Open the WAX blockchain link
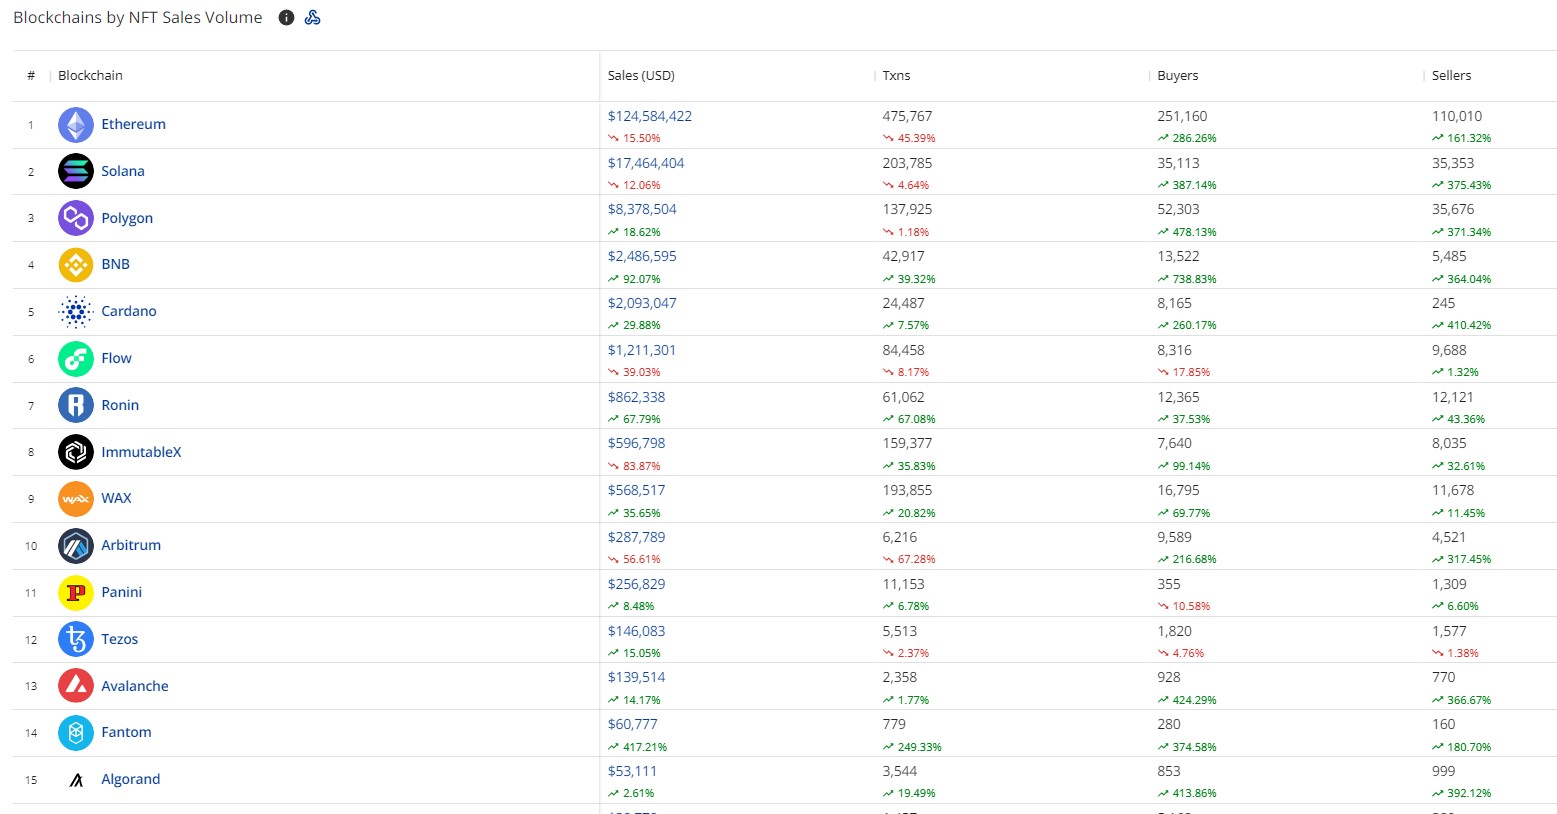Viewport: 1557px width, 814px height. point(116,498)
